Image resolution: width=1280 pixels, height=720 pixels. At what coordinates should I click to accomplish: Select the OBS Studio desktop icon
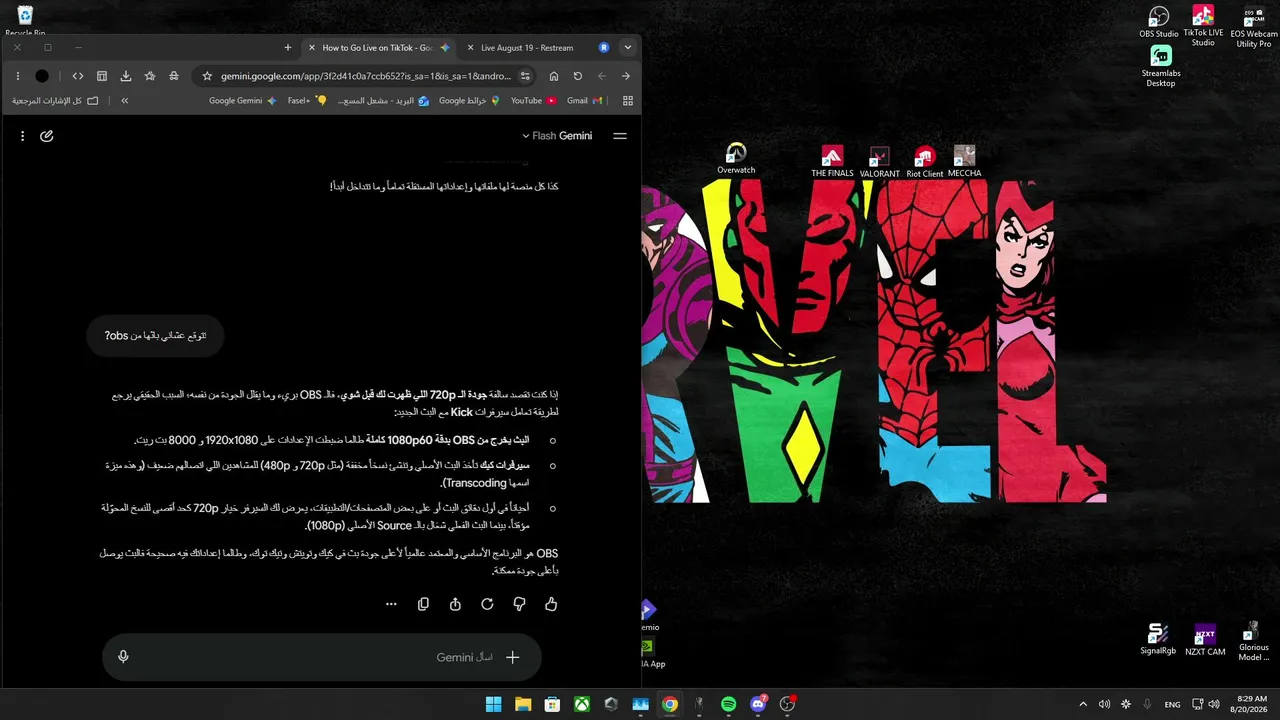click(x=1159, y=23)
